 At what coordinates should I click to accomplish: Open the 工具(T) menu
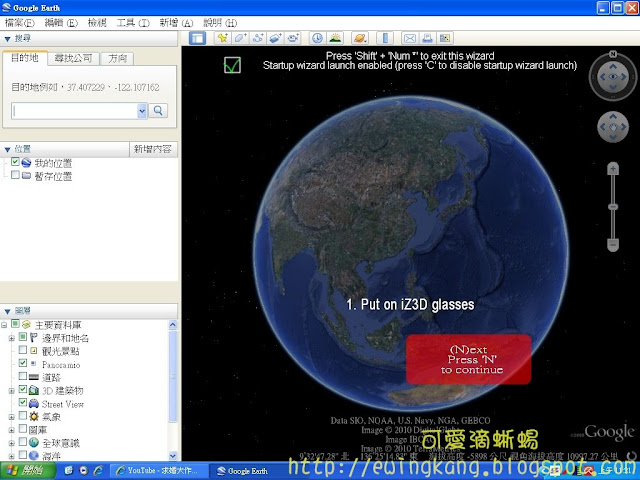pos(133,23)
